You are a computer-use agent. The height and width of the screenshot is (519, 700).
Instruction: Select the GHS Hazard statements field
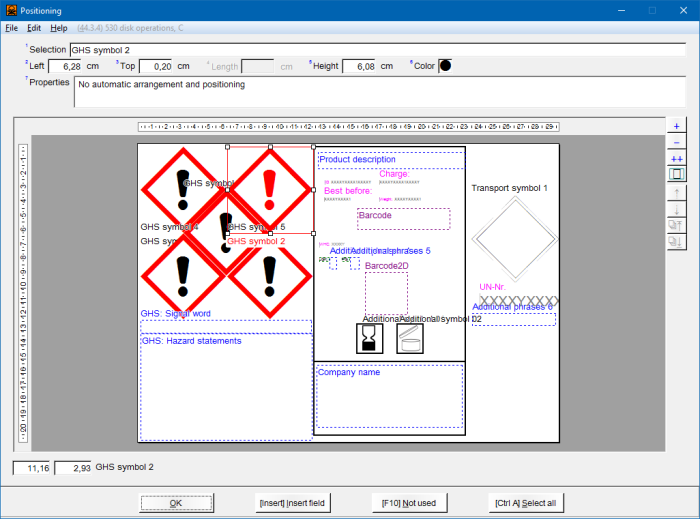[225, 386]
